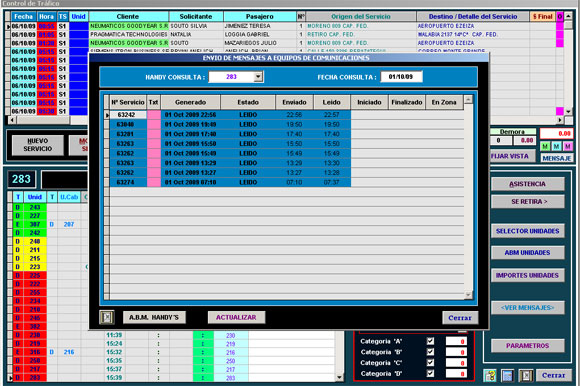Click the exit door icon beside A.B.M. HANDY'S
Screen dimensions: 580x386
click(x=107, y=317)
